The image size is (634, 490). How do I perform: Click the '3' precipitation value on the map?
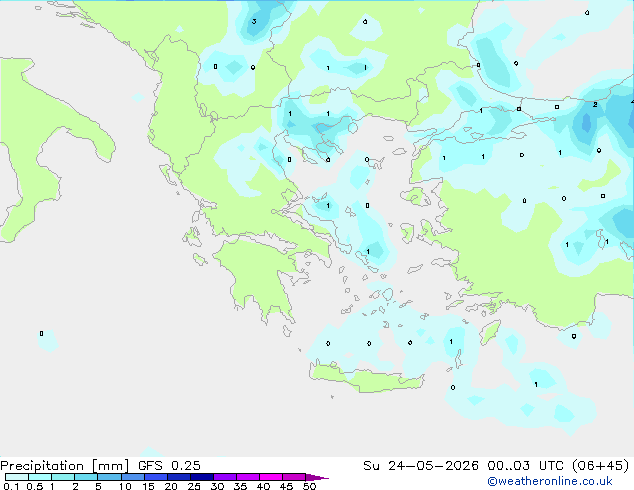(x=254, y=21)
